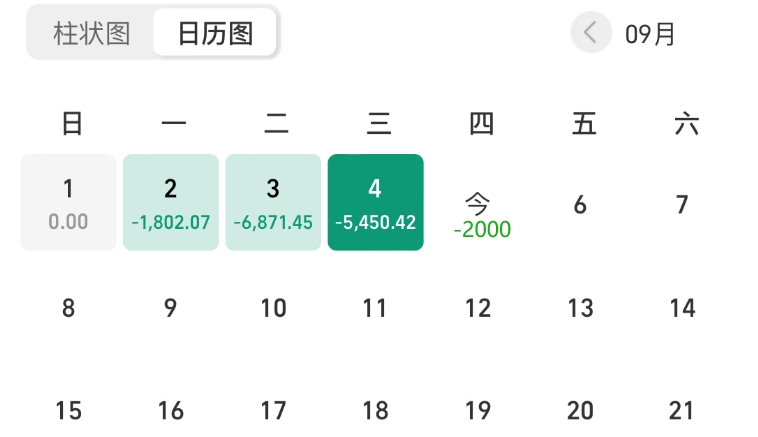This screenshot has width=758, height=437.
Task: Pick day 6 in the calendar
Action: point(580,204)
